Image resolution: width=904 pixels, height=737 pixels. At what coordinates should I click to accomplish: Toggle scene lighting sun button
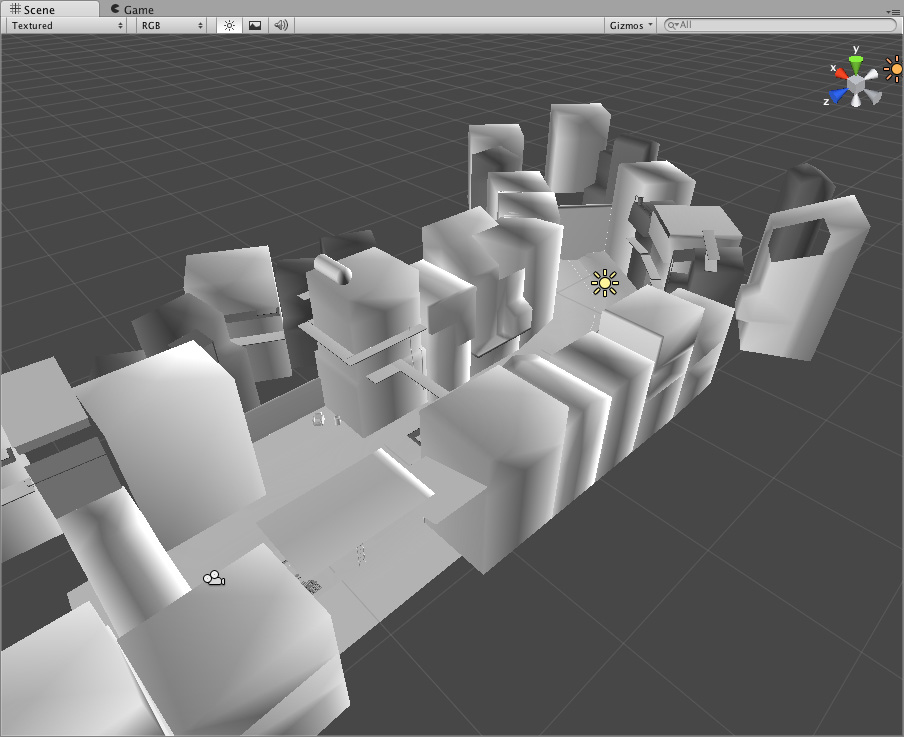tap(229, 25)
